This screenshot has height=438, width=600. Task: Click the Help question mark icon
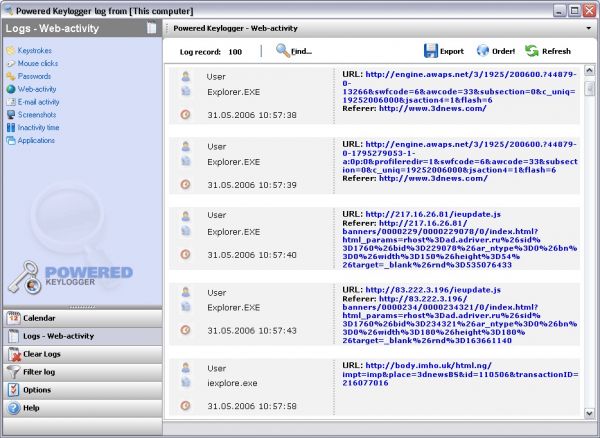pyautogui.click(x=13, y=408)
